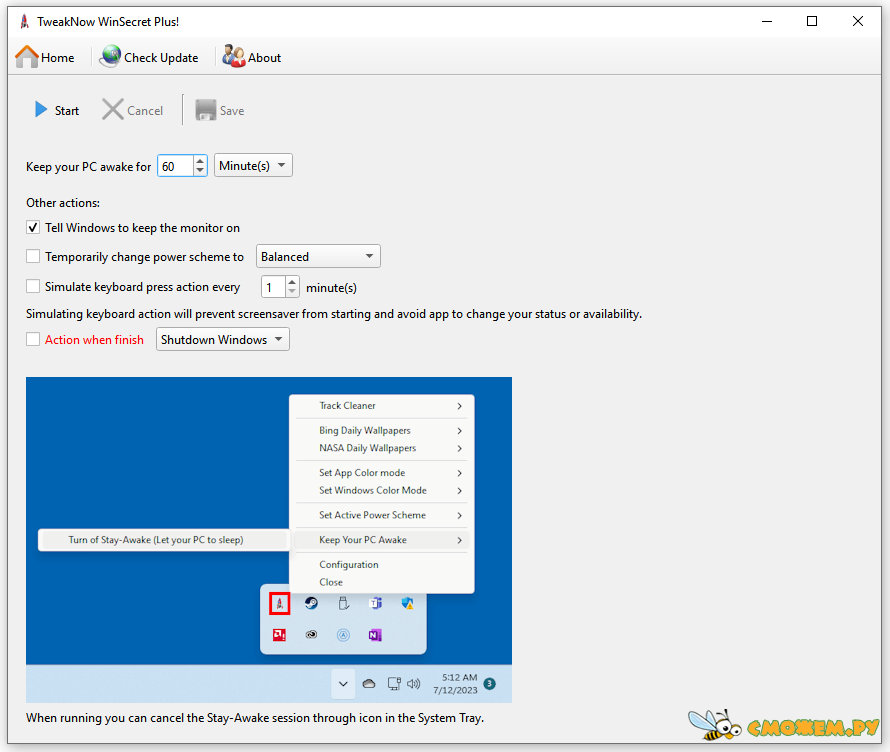
Task: Open the Minute(s) time unit dropdown
Action: coord(253,166)
